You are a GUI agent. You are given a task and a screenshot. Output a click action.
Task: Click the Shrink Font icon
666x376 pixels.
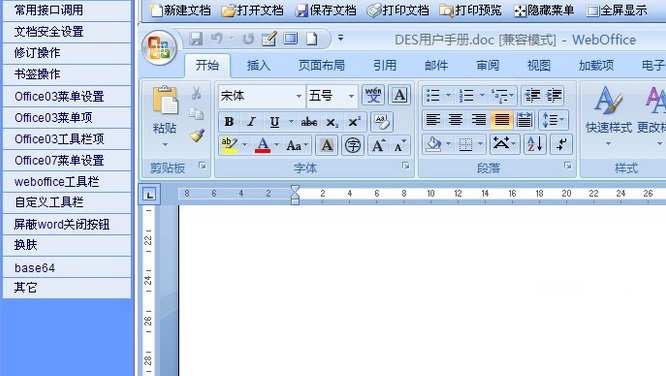click(400, 146)
